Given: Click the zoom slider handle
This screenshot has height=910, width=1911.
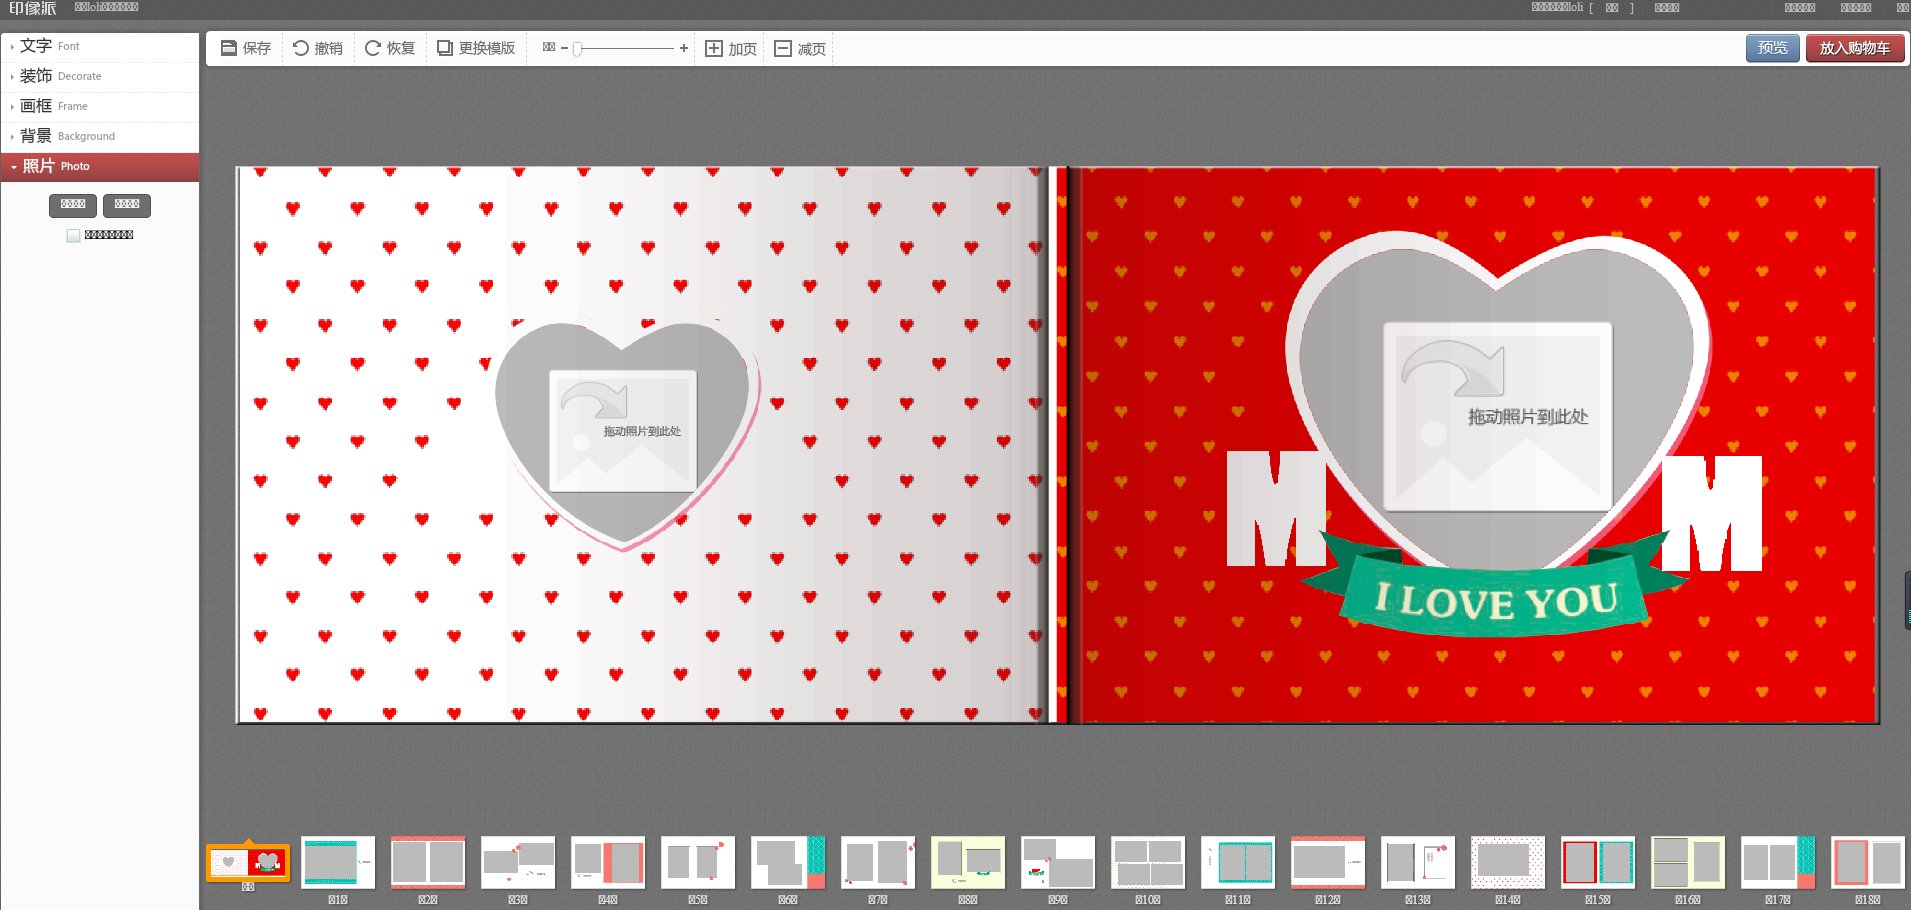Looking at the screenshot, I should click(578, 49).
